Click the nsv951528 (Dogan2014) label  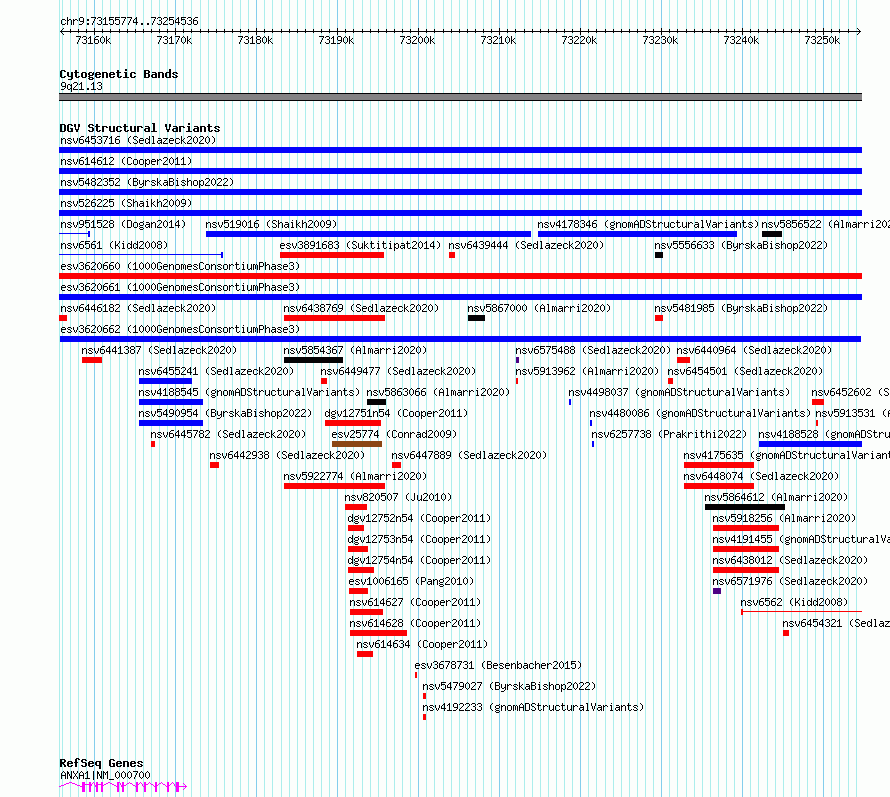click(x=123, y=224)
